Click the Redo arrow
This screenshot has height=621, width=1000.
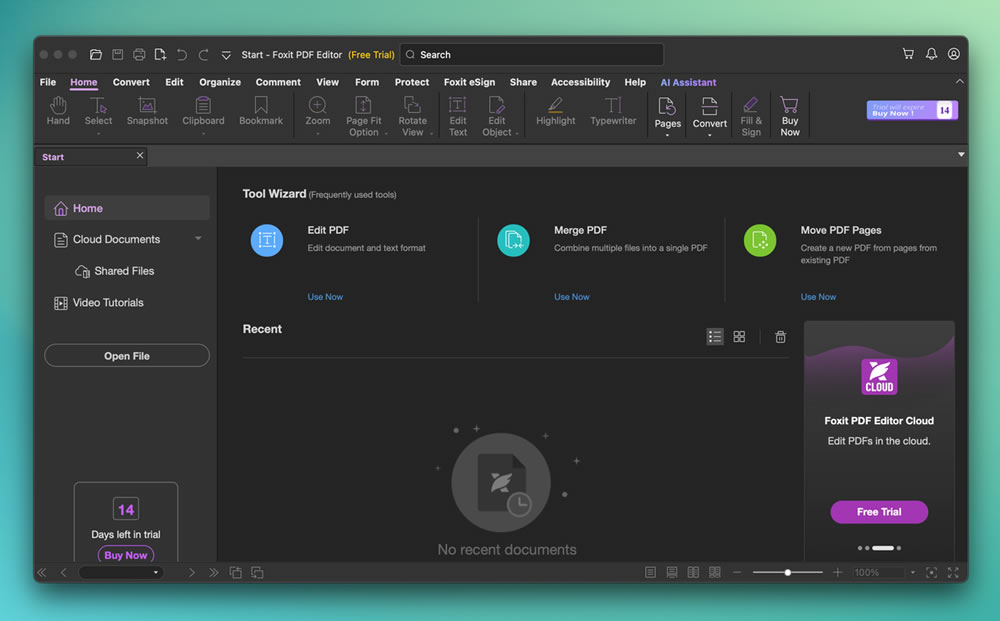(x=203, y=55)
